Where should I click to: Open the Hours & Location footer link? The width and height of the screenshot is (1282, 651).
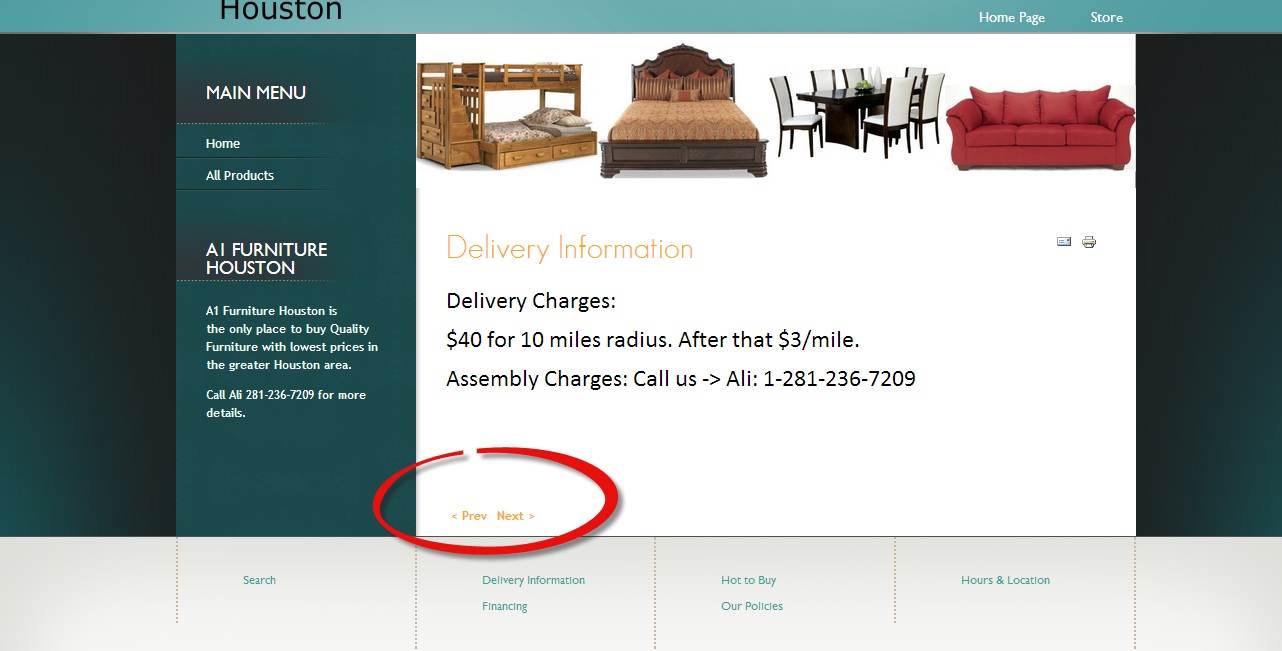pos(1005,580)
